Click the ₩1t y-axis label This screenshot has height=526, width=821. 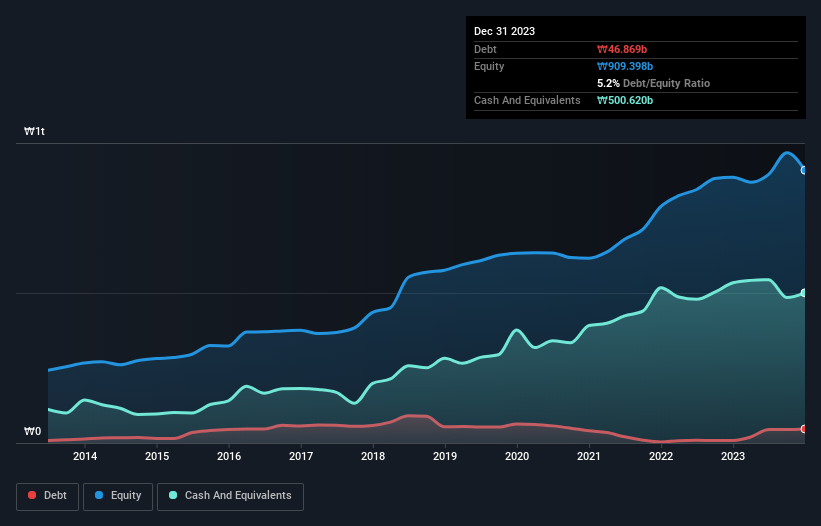35,131
